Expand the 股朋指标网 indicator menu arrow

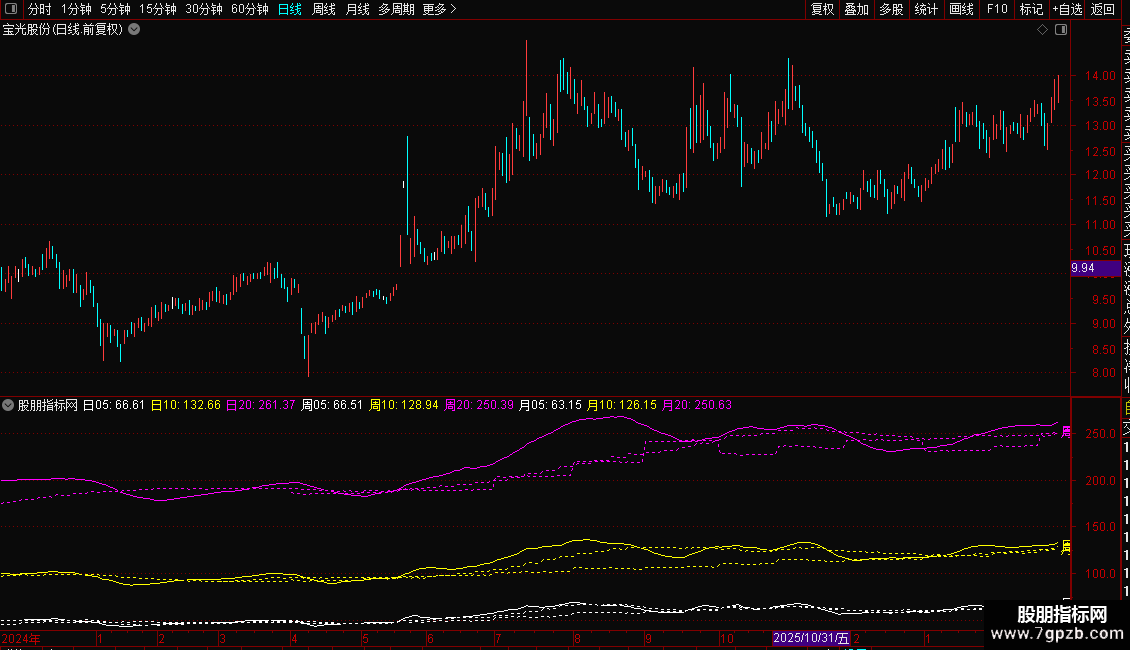tap(8, 405)
